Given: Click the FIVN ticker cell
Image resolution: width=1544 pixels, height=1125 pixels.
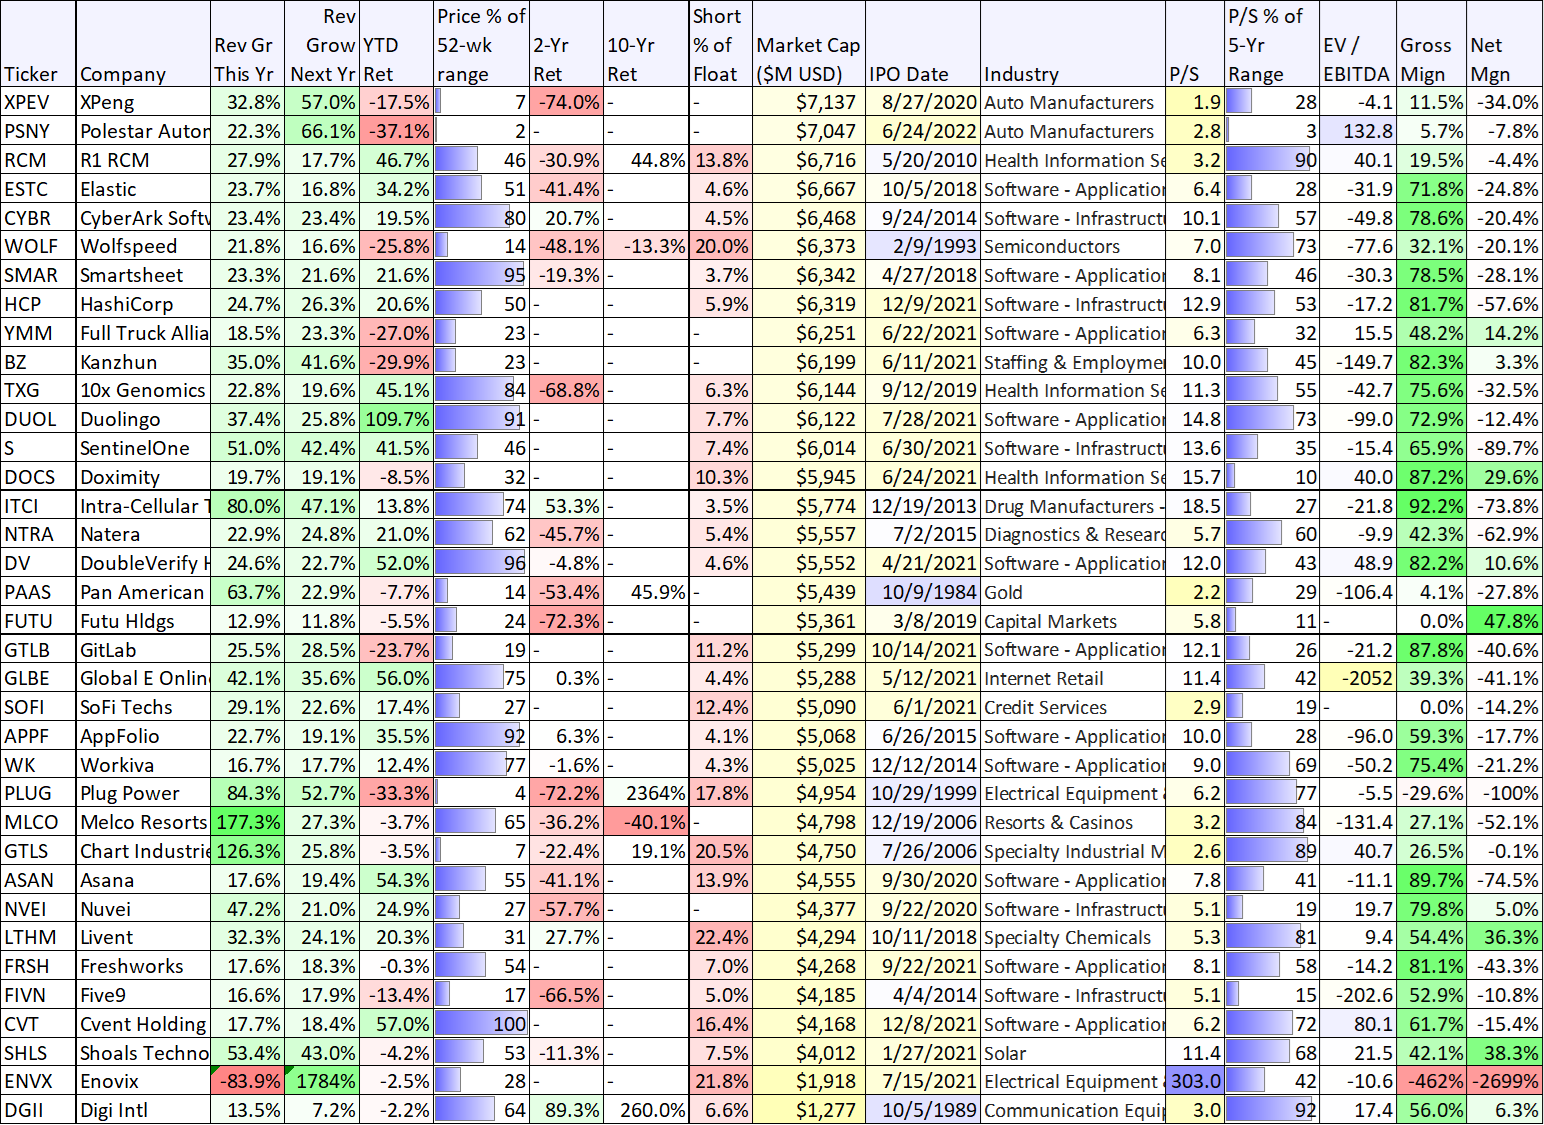Looking at the screenshot, I should [x=38, y=995].
